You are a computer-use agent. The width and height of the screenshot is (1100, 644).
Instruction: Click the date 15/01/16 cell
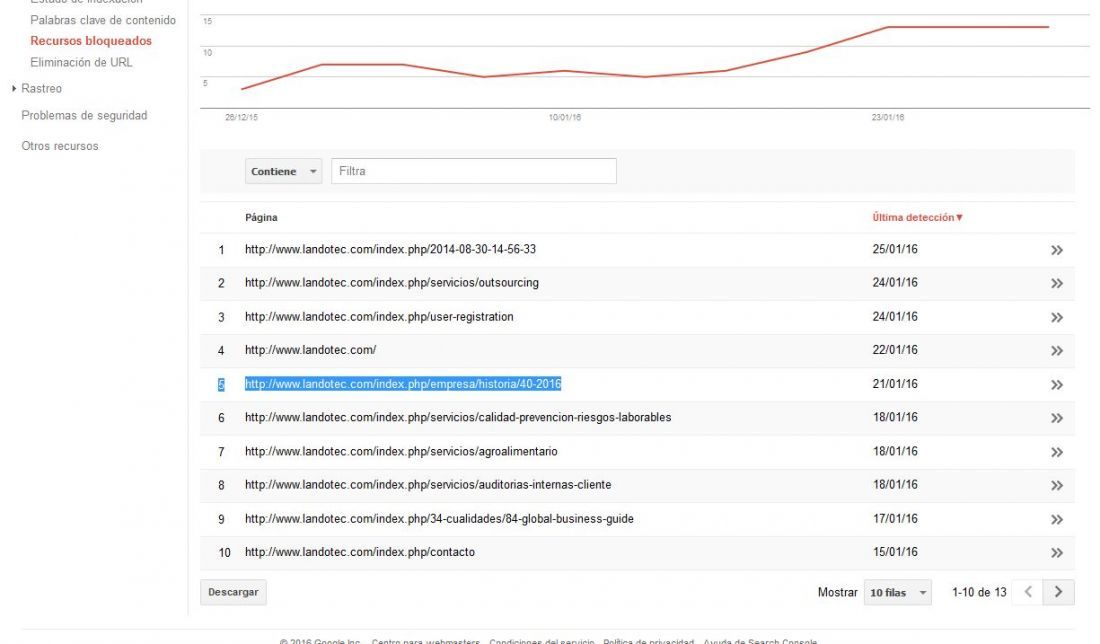[894, 552]
